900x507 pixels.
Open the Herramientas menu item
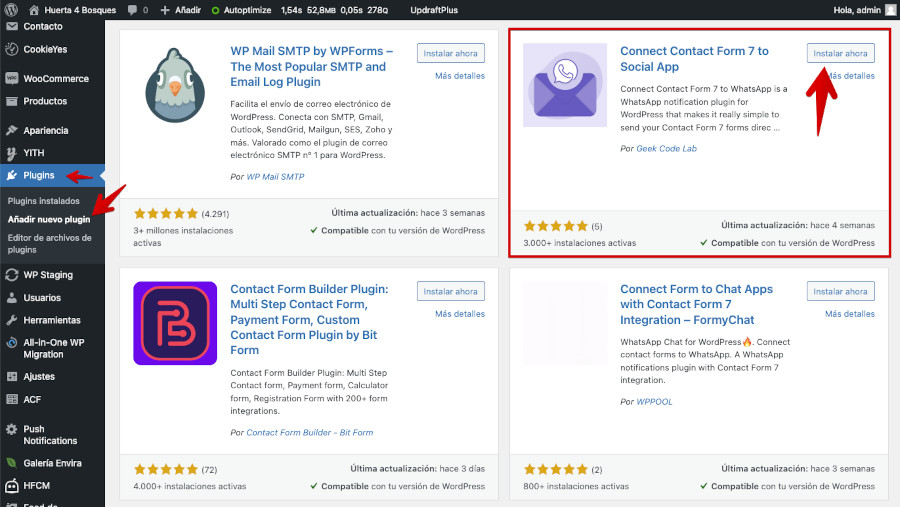[x=52, y=320]
